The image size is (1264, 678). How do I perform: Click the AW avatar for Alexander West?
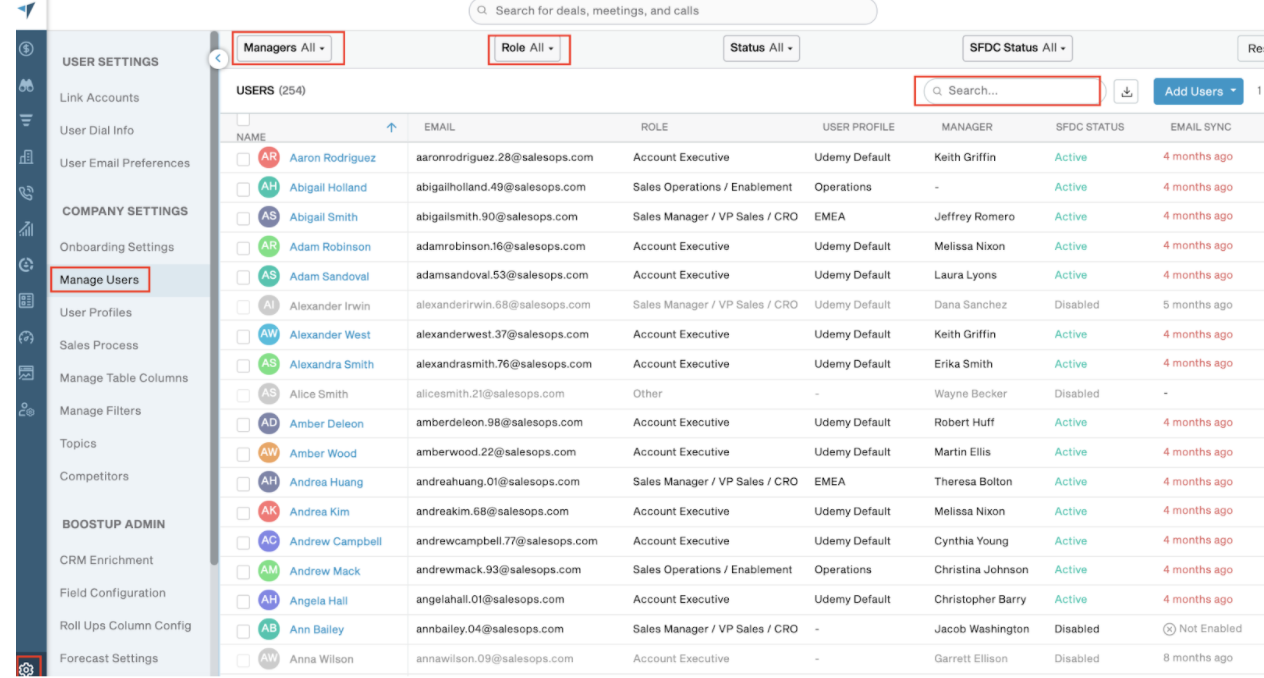coord(268,334)
